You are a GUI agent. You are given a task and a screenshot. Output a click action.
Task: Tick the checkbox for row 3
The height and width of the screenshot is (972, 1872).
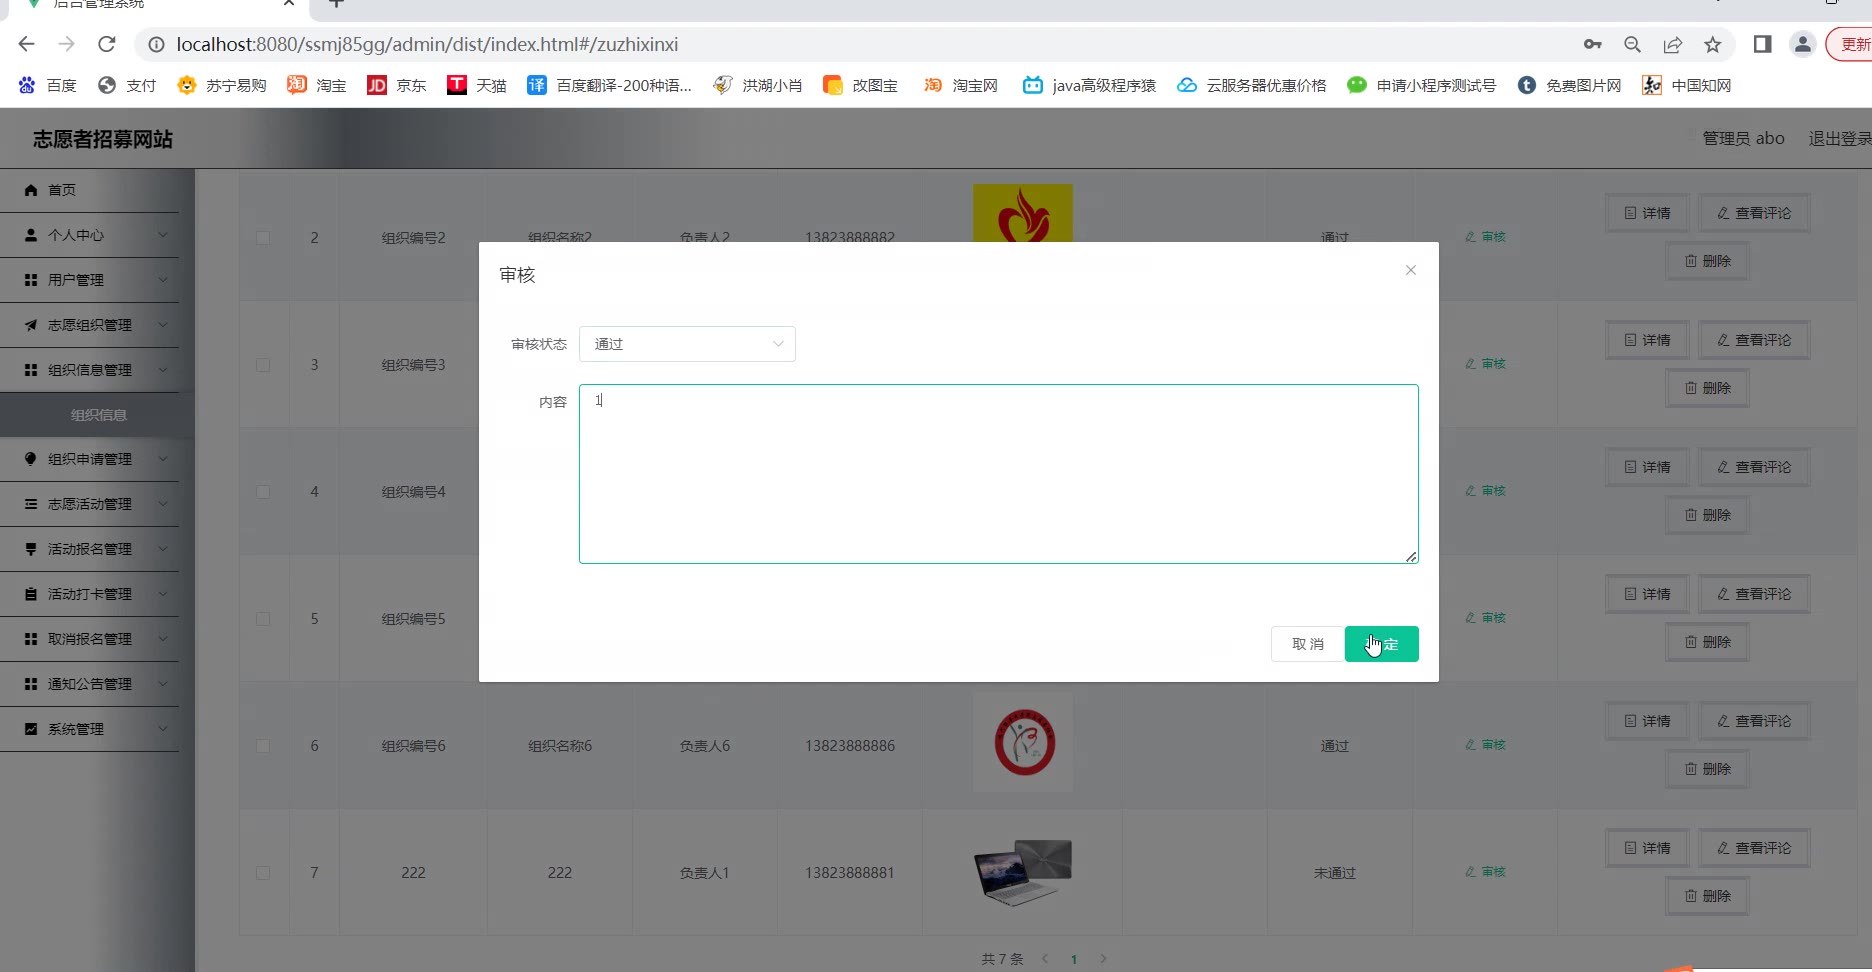point(263,365)
